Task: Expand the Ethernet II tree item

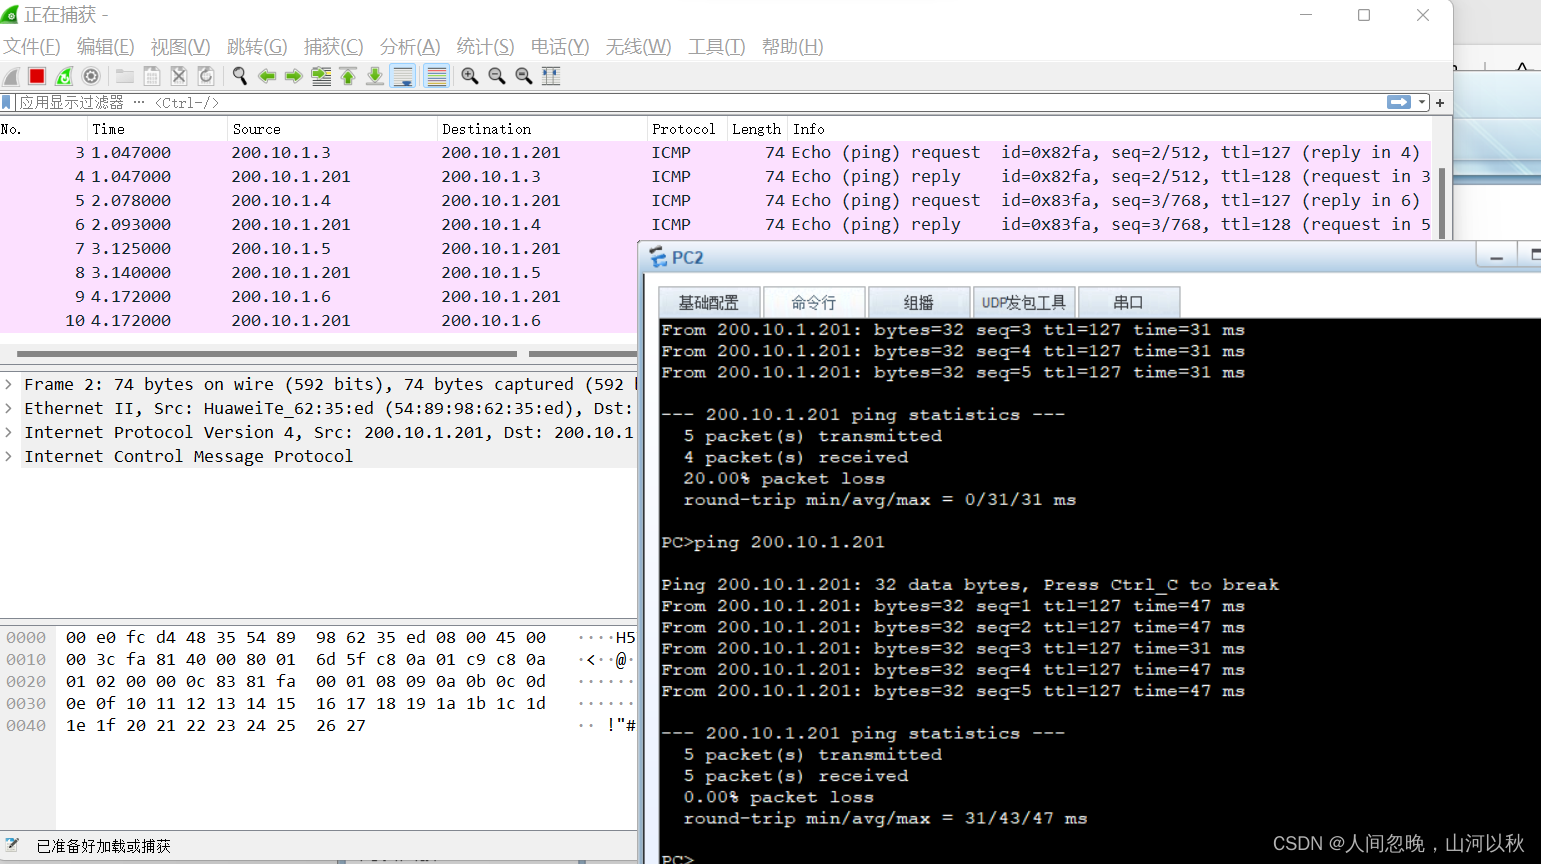Action: (x=9, y=408)
